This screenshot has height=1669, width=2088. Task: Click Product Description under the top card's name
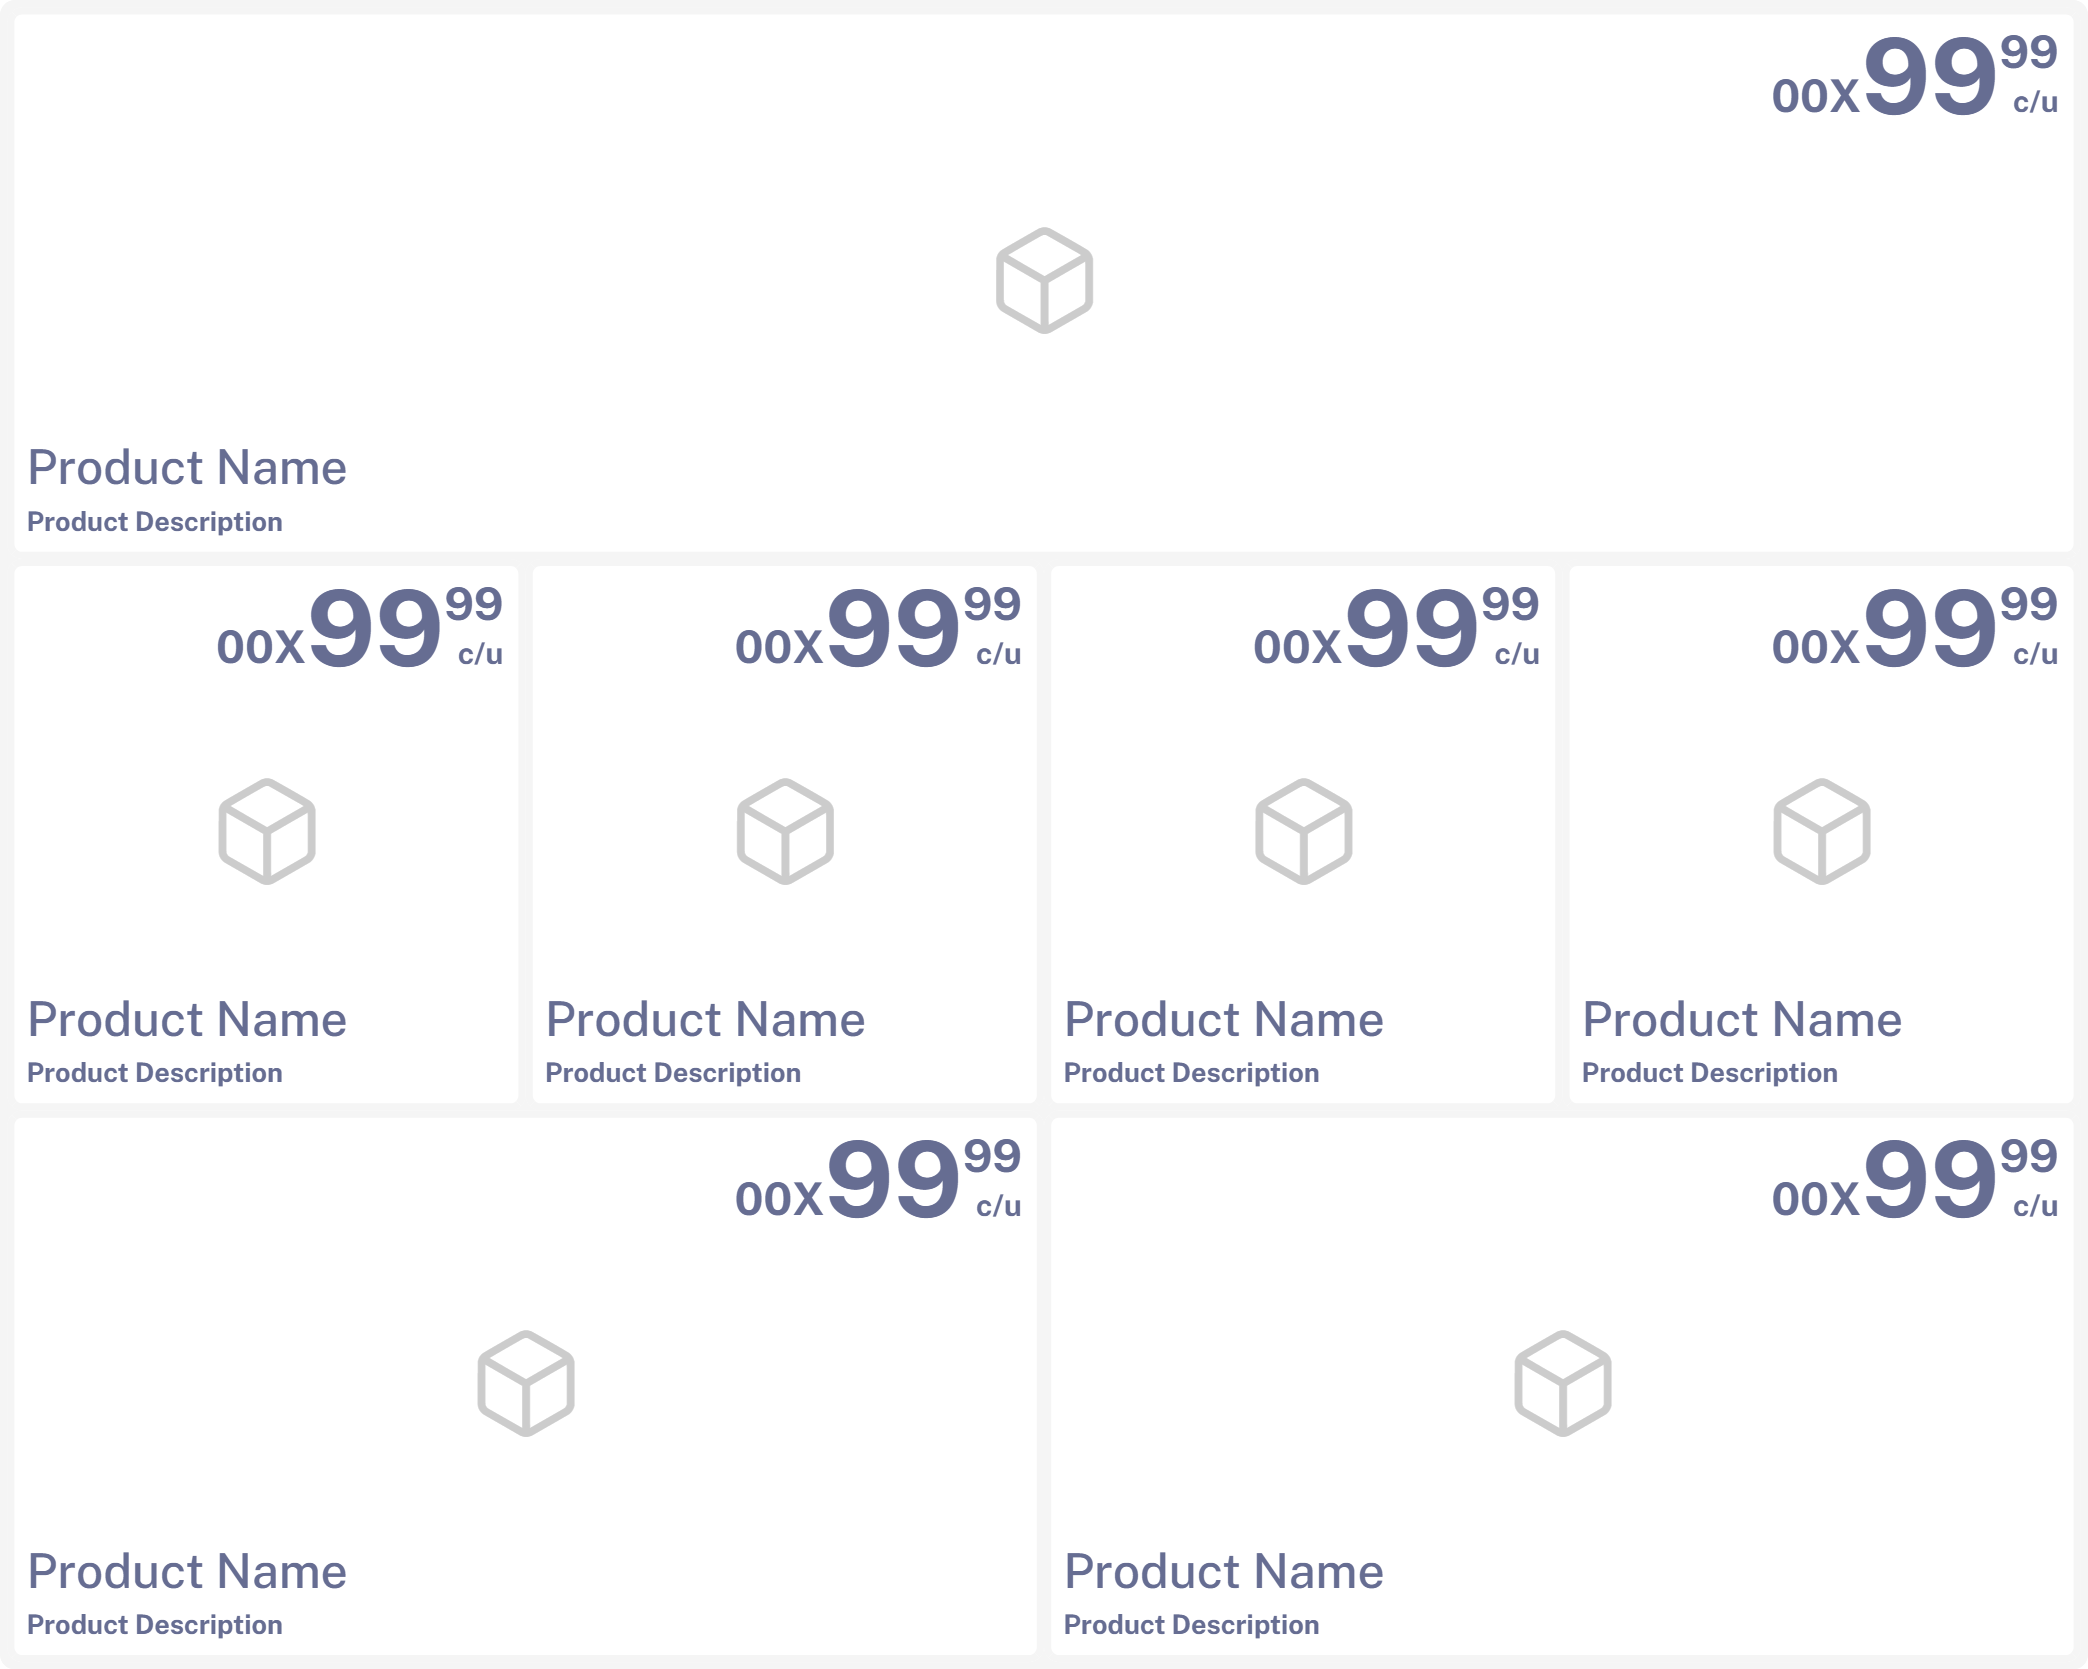pyautogui.click(x=155, y=522)
